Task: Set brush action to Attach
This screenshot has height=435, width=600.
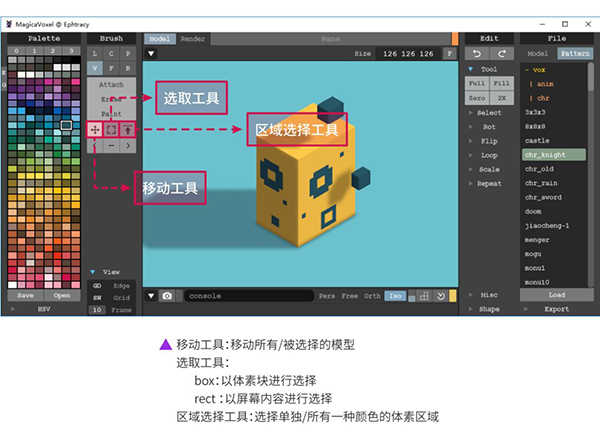Action: (x=111, y=85)
